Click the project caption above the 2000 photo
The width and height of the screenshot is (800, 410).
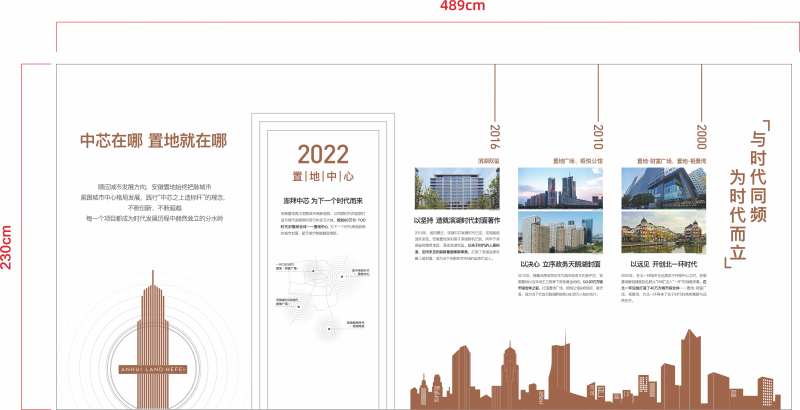671,161
